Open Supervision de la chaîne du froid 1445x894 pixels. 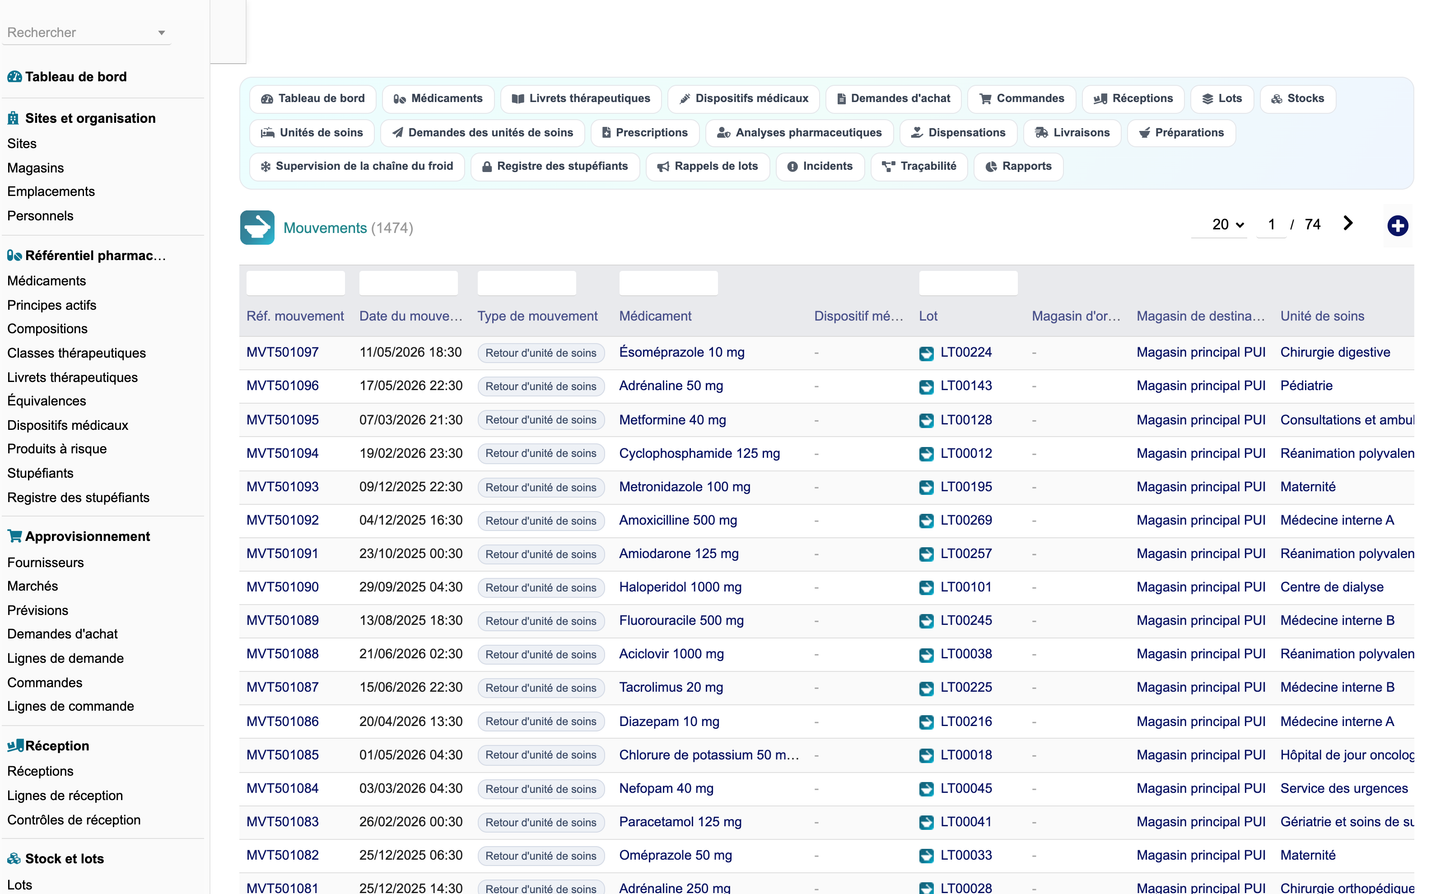click(x=357, y=167)
